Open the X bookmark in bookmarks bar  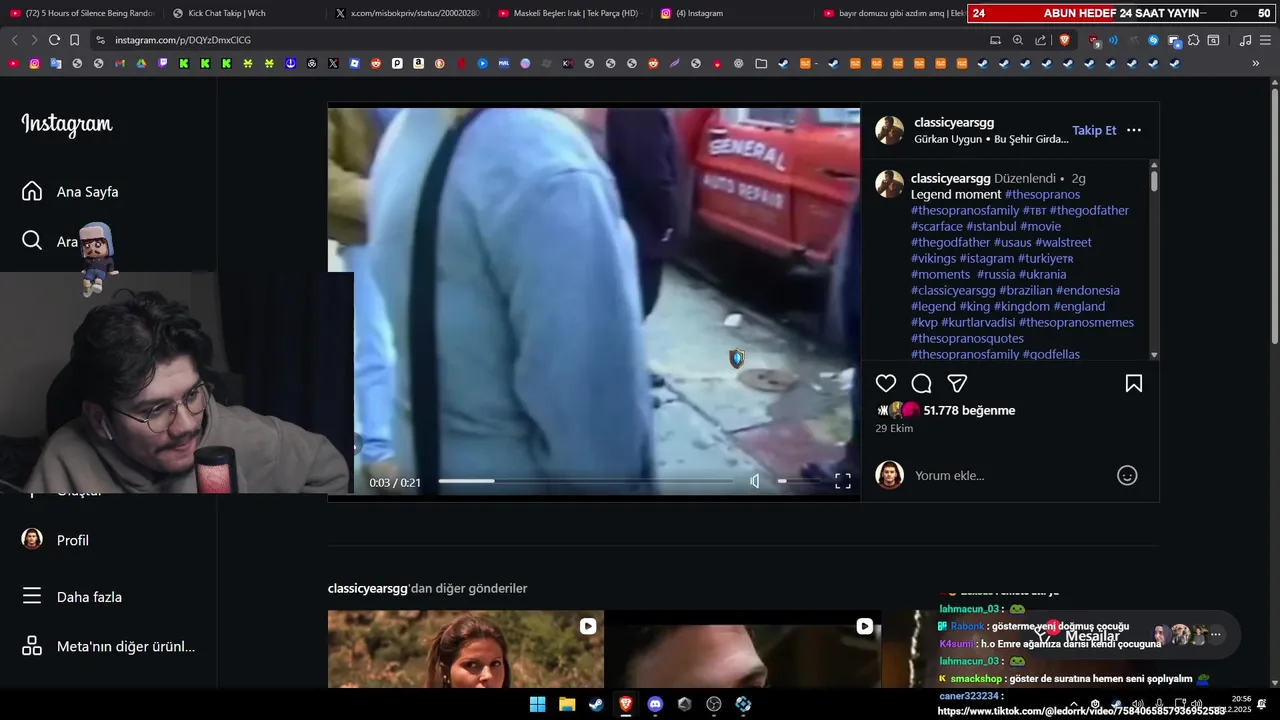333,63
